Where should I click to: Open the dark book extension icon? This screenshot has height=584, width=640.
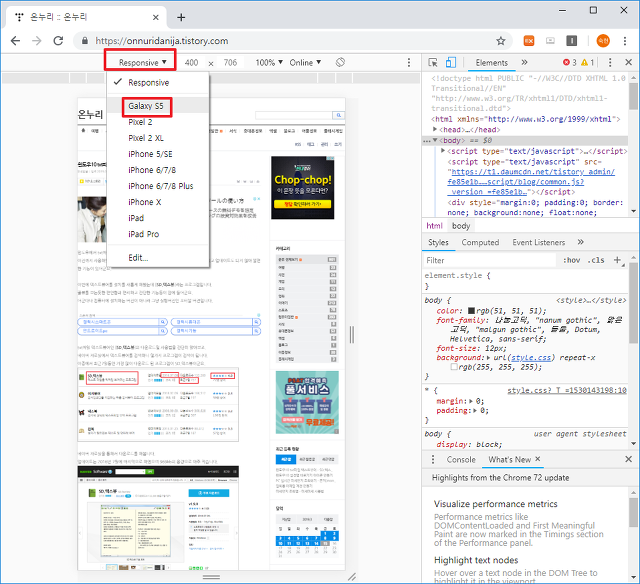[571, 40]
